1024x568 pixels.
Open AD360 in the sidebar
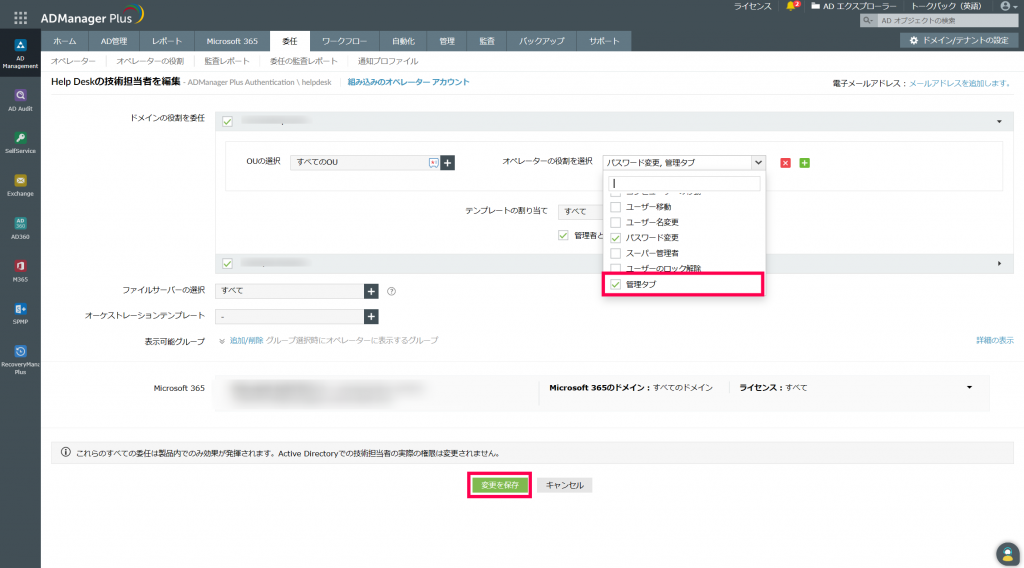coord(20,229)
